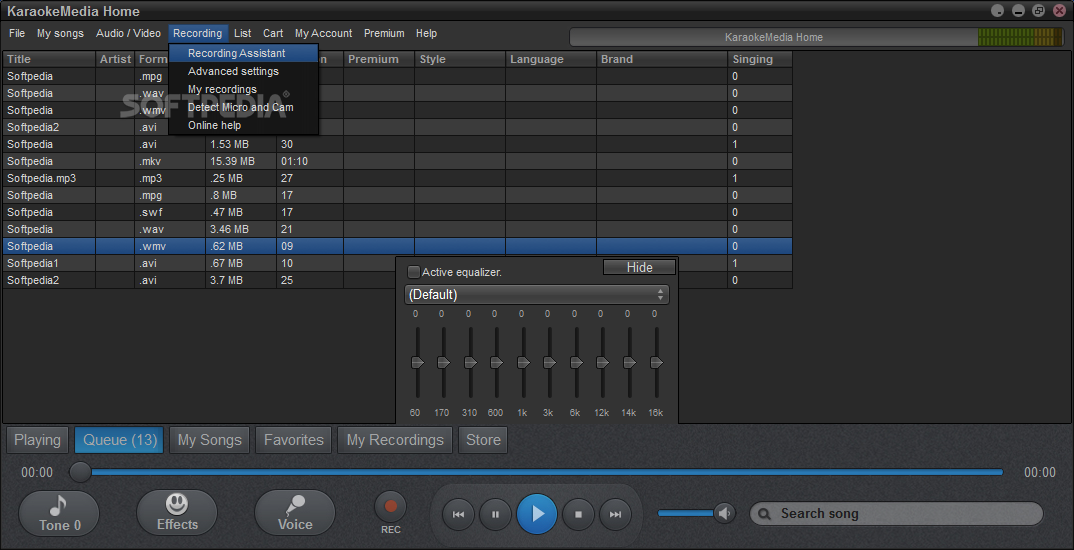The width and height of the screenshot is (1074, 550).
Task: Select the Softpedia .swf song row
Action: (x=398, y=212)
